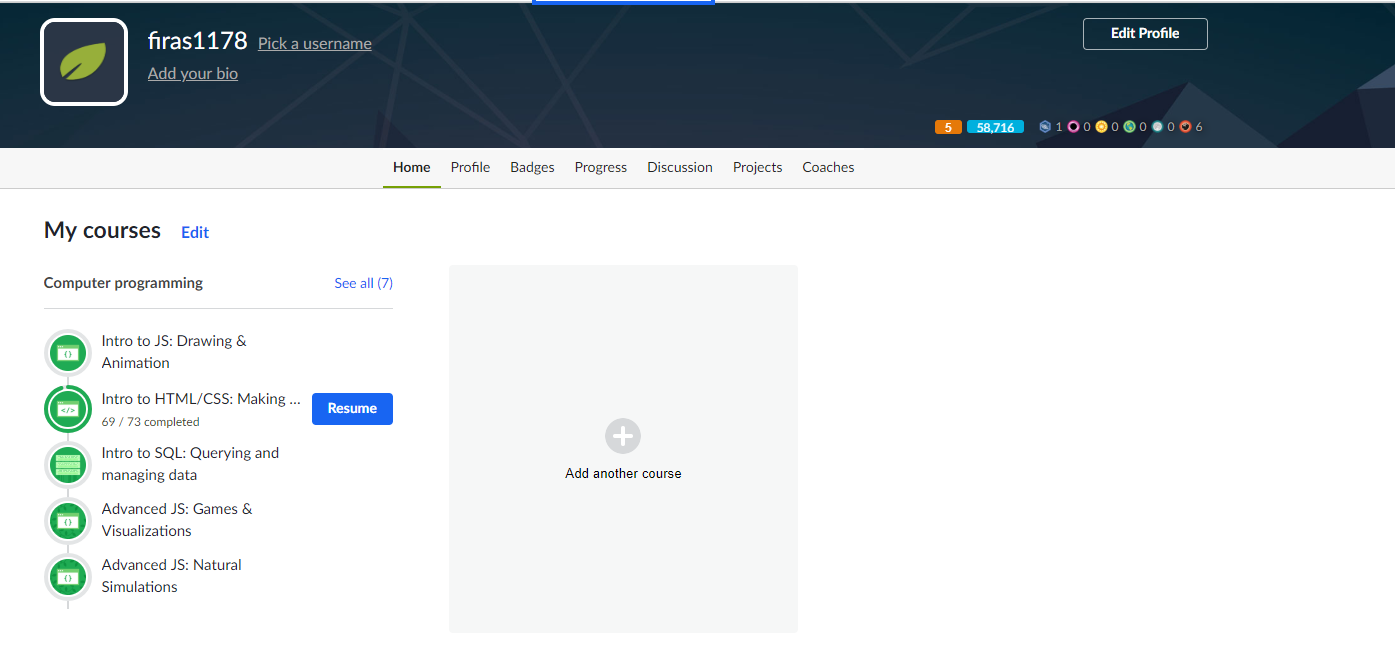Open Intro to JS: Drawing & Animation
This screenshot has height=648, width=1395.
click(x=174, y=352)
